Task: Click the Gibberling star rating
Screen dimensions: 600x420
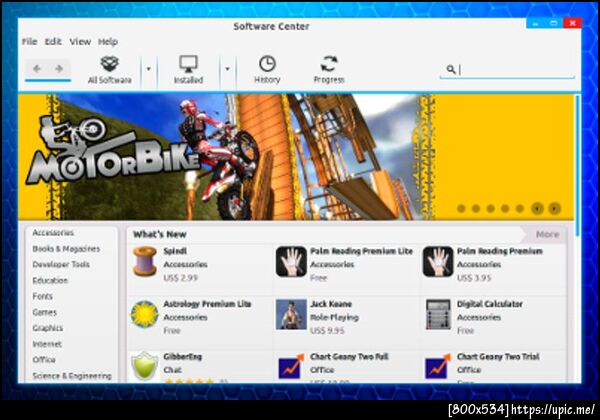Action: [x=189, y=381]
